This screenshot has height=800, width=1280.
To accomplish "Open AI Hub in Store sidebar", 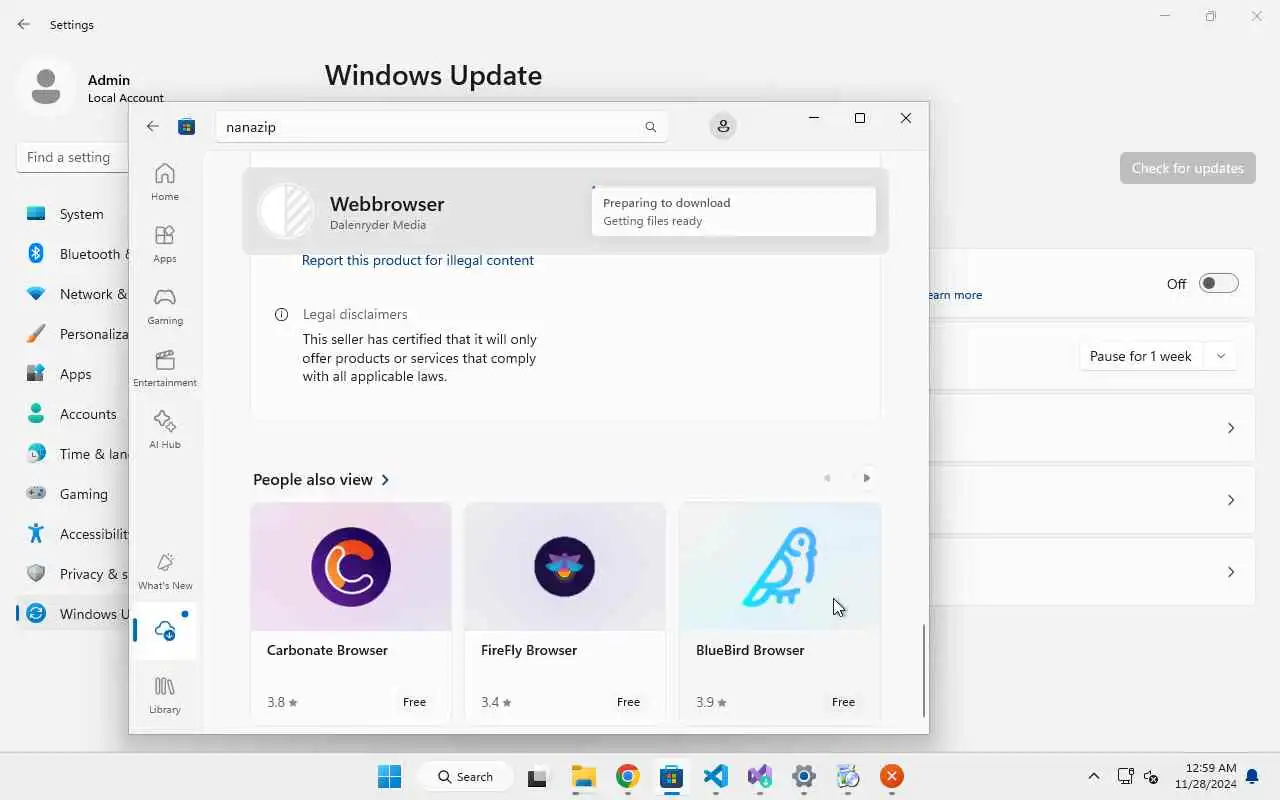I will pos(165,430).
